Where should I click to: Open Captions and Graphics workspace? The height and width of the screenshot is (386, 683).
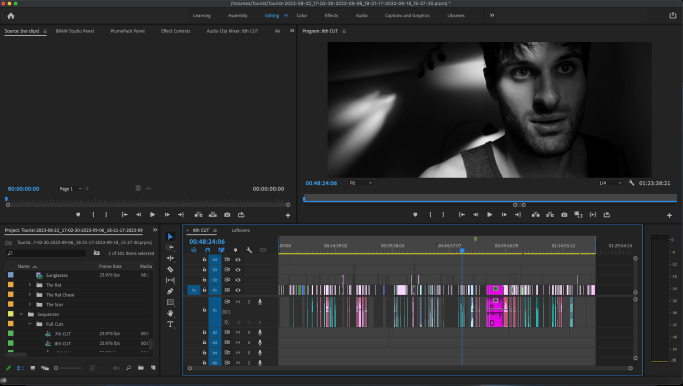pyautogui.click(x=407, y=16)
